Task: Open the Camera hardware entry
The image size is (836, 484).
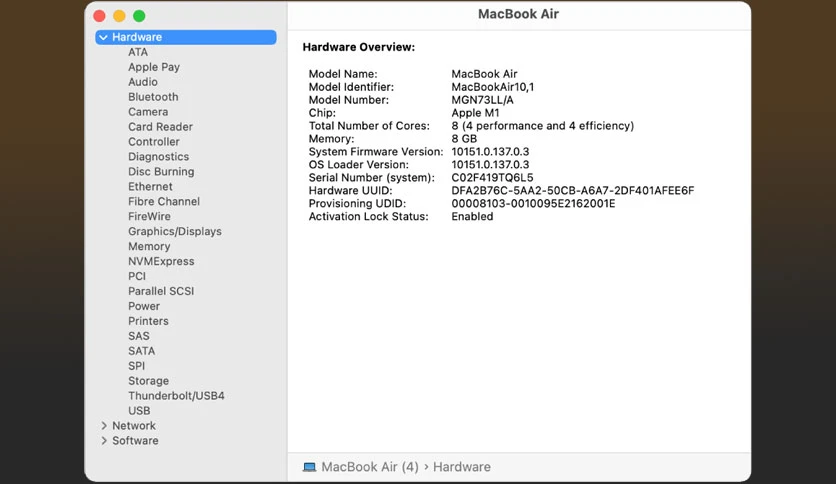Action: pyautogui.click(x=148, y=112)
